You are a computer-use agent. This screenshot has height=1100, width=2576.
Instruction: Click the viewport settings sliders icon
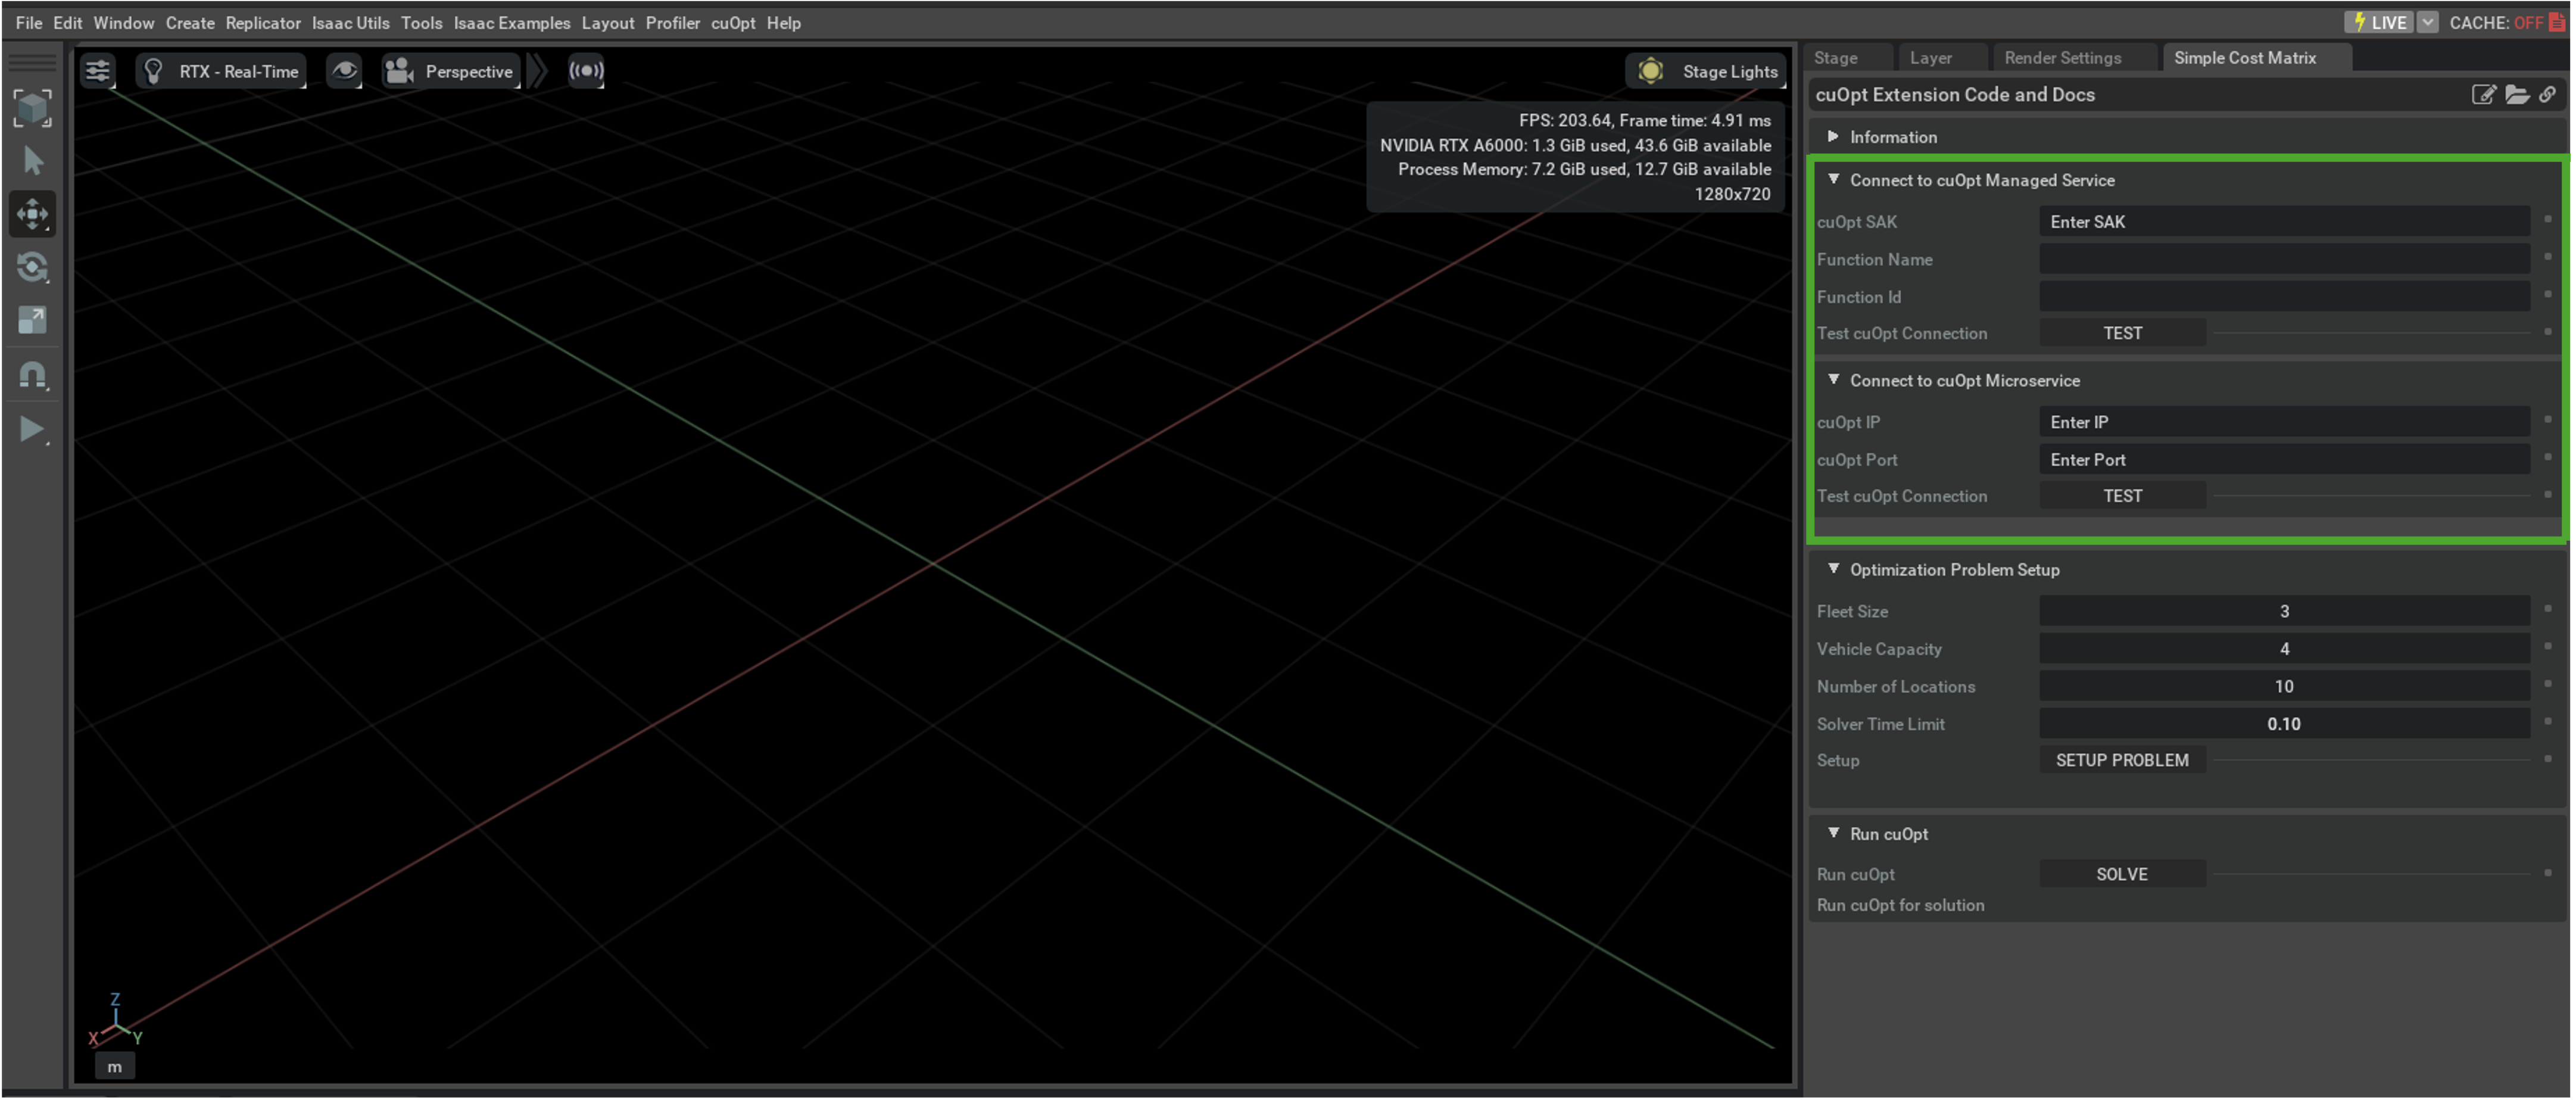[x=97, y=71]
